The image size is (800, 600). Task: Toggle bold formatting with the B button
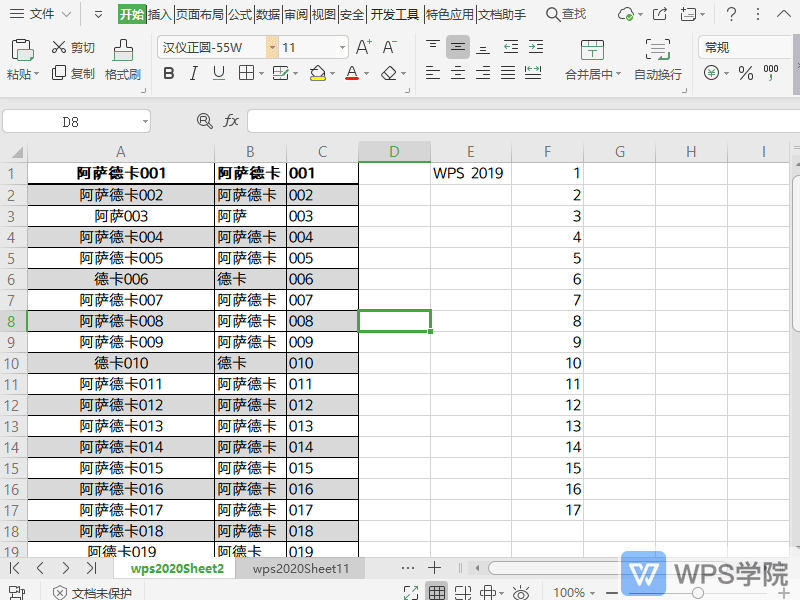168,73
